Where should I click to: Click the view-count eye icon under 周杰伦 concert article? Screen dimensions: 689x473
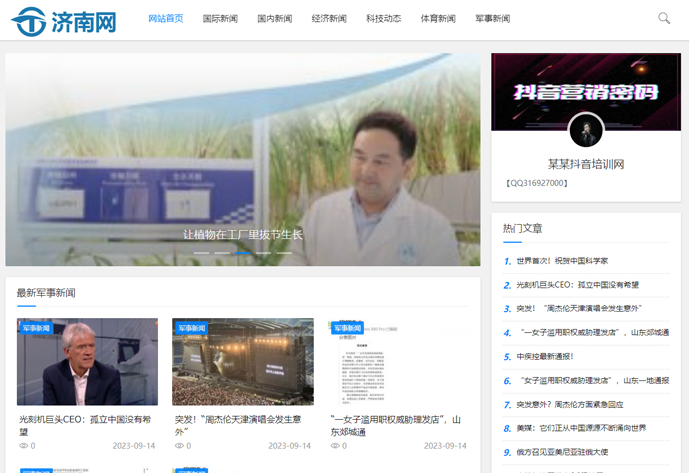click(179, 446)
